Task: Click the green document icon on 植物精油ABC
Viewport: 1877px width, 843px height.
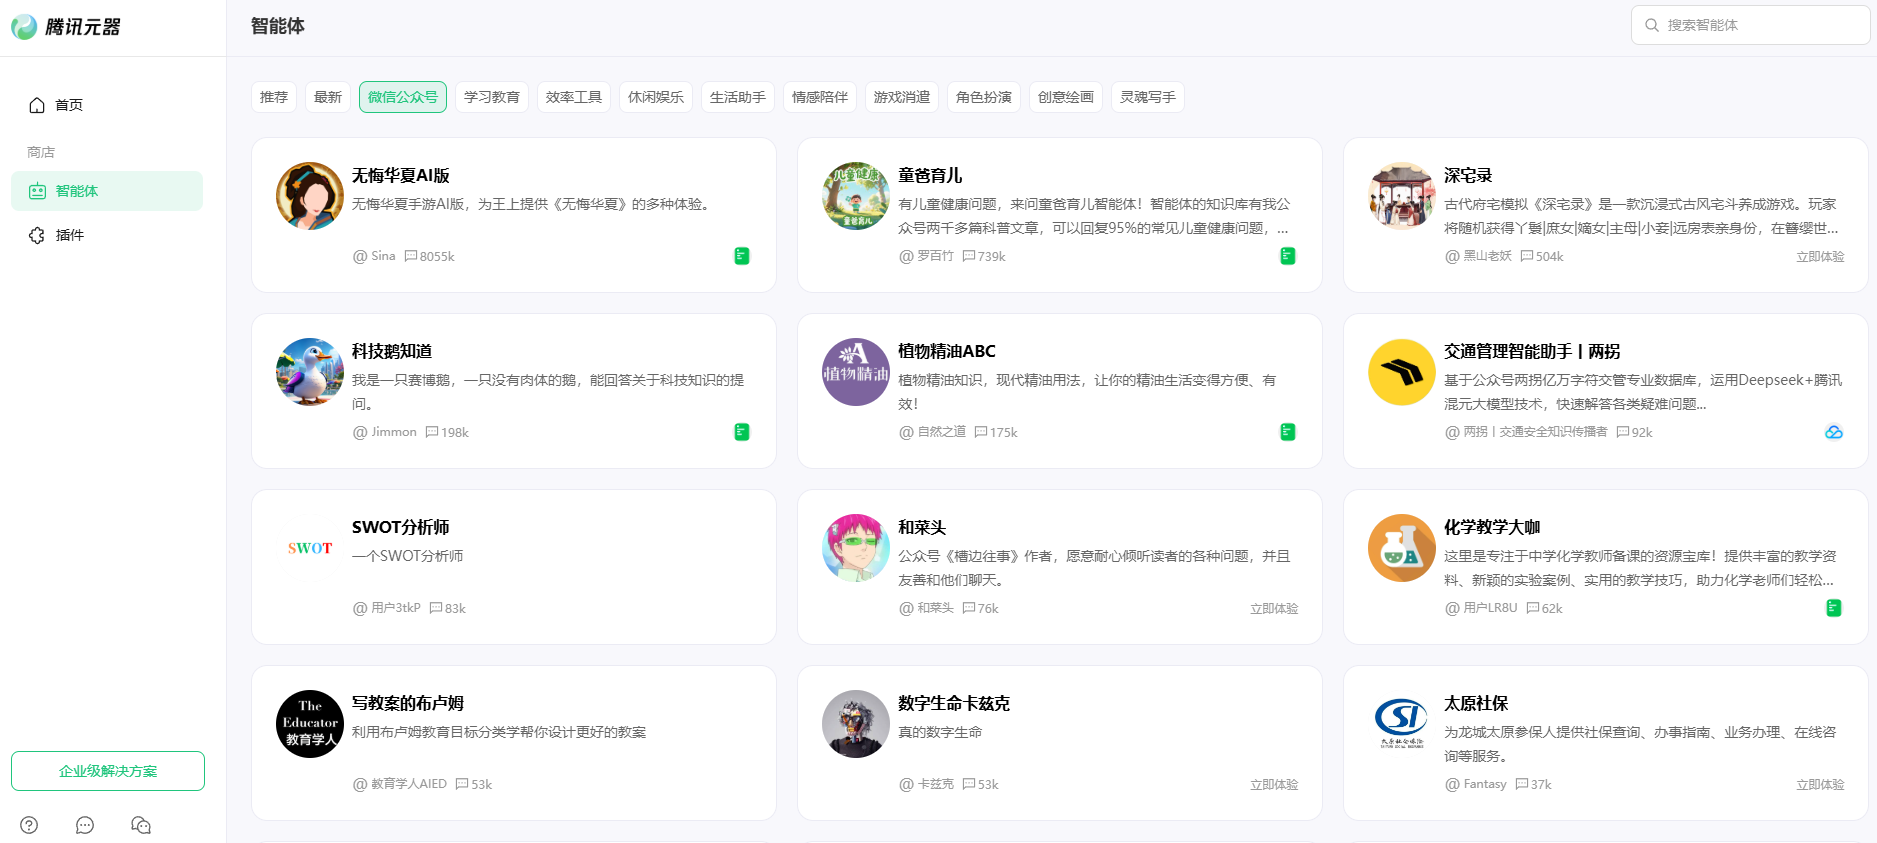Action: (x=1288, y=432)
